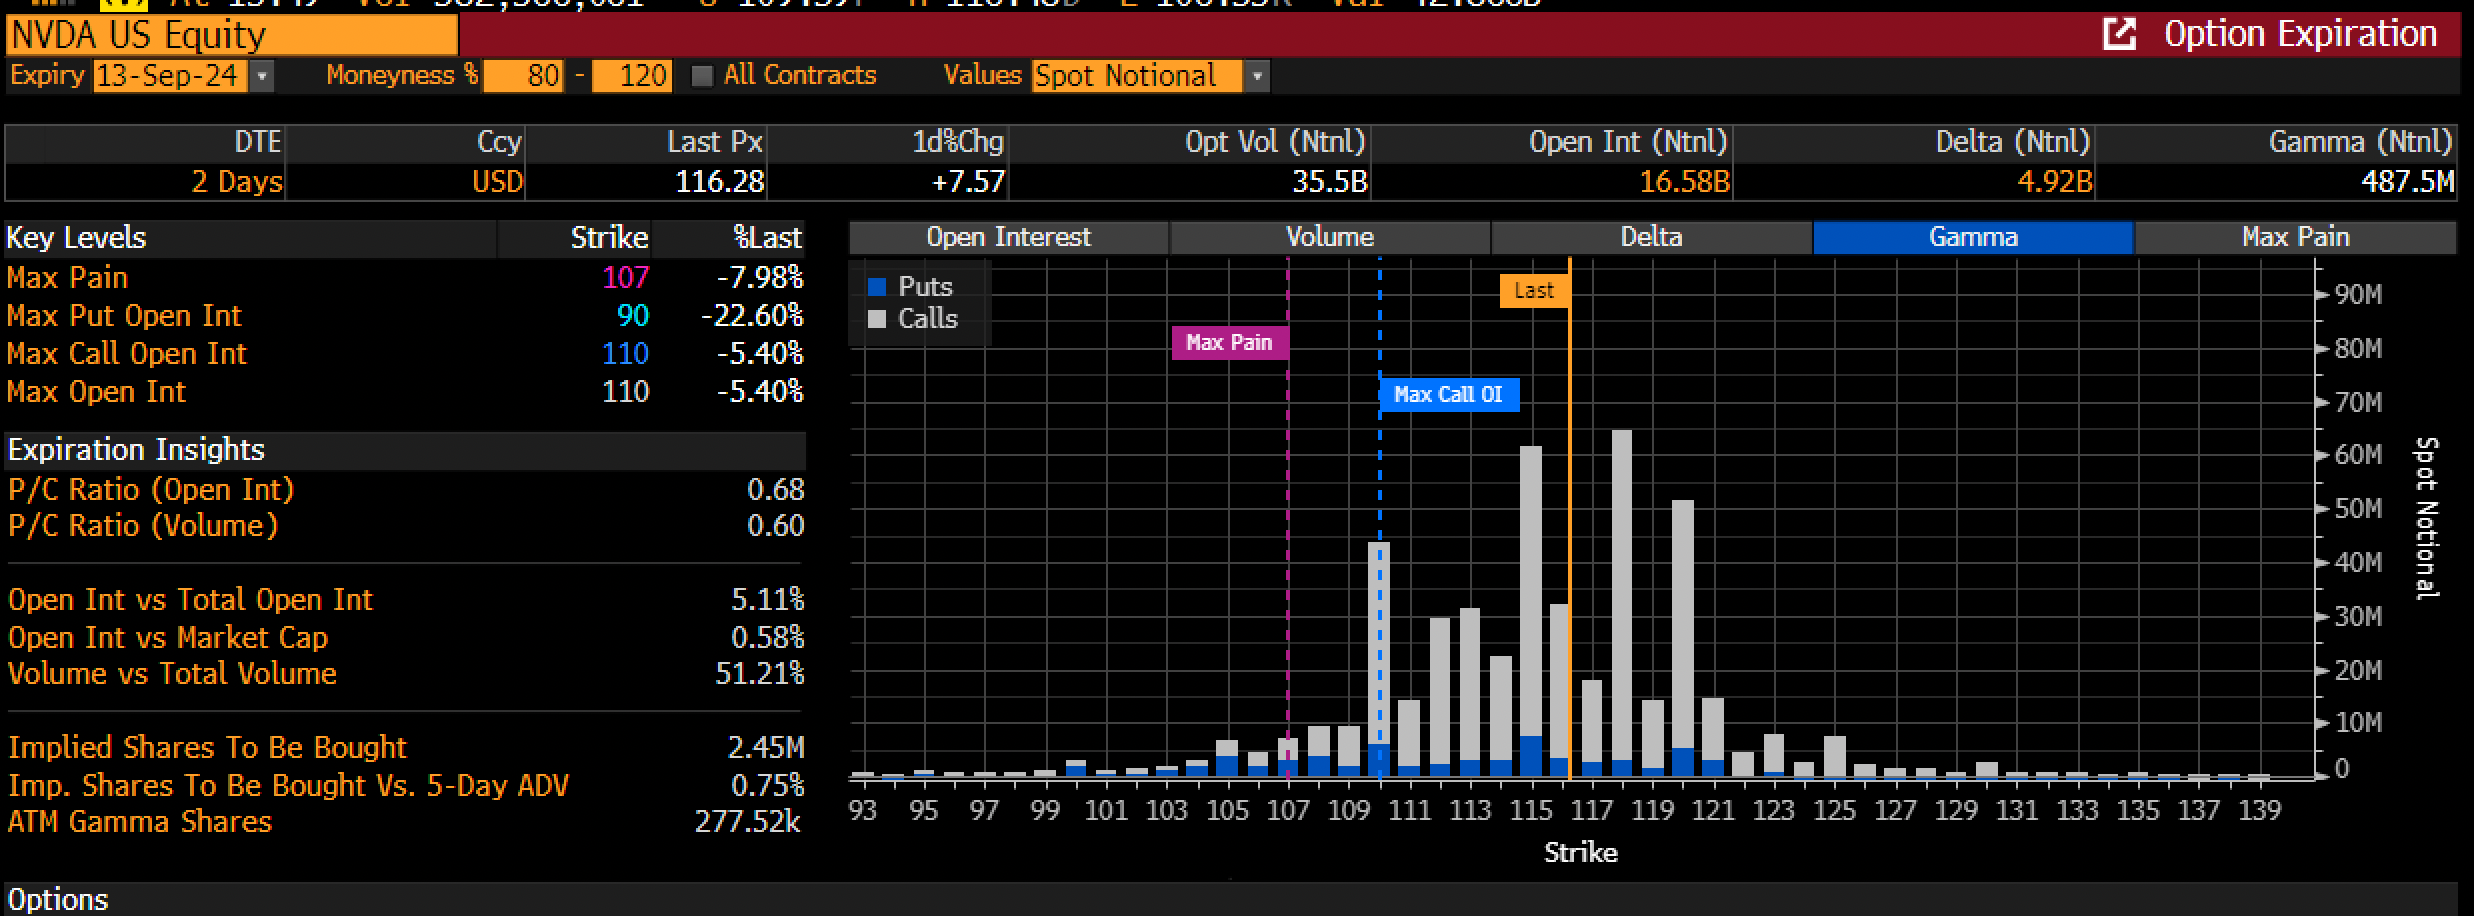Select the Expiry 13-Sep-24 field
2474x916 pixels.
click(x=170, y=76)
